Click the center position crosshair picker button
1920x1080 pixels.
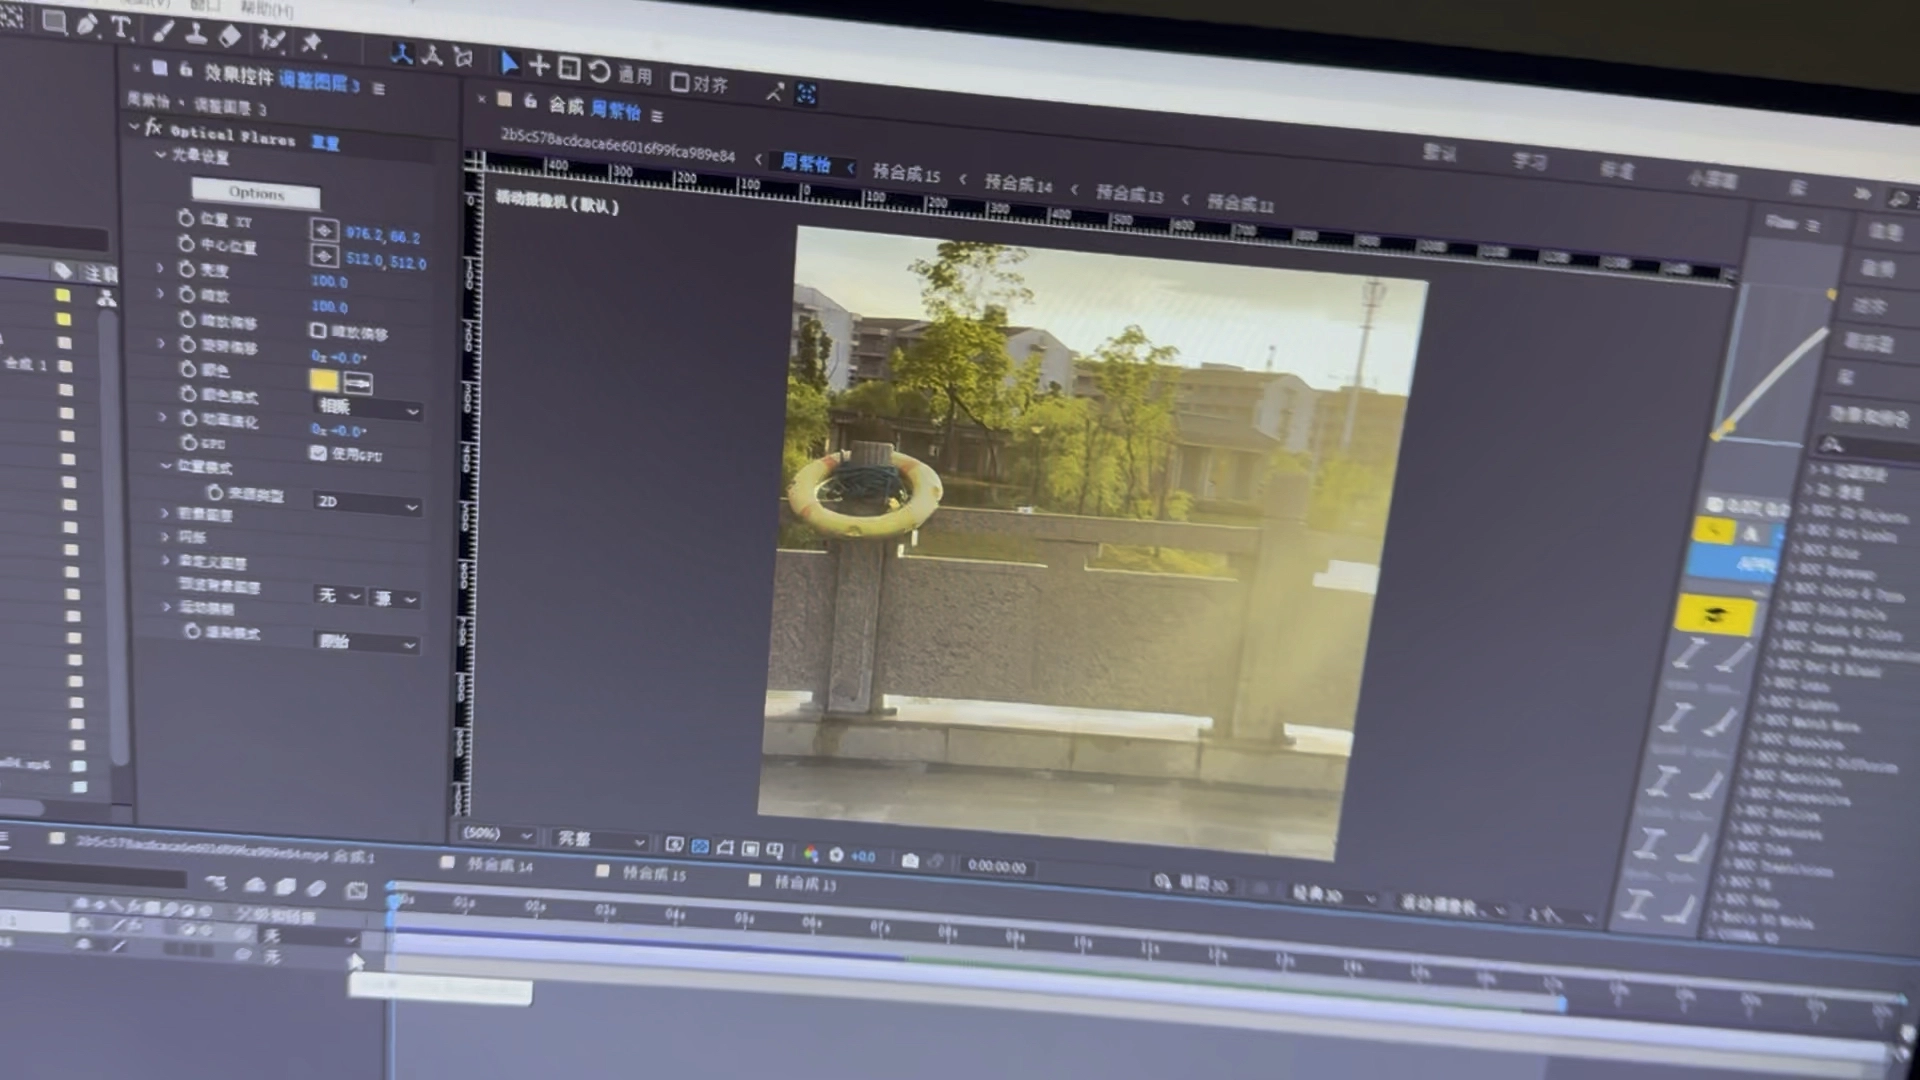[324, 256]
